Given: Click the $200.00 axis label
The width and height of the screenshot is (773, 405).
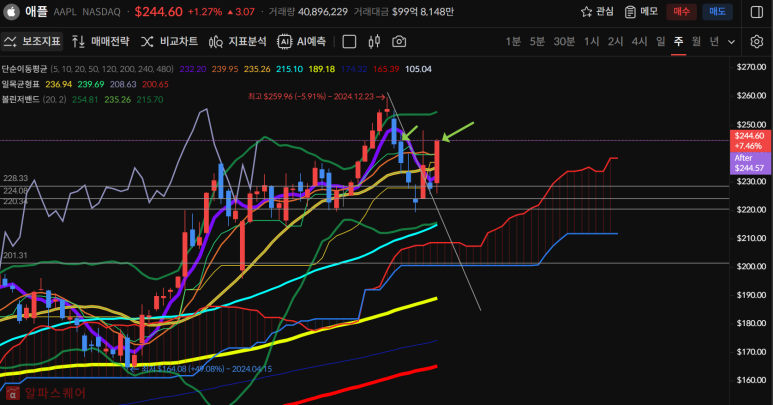Looking at the screenshot, I should tap(751, 267).
